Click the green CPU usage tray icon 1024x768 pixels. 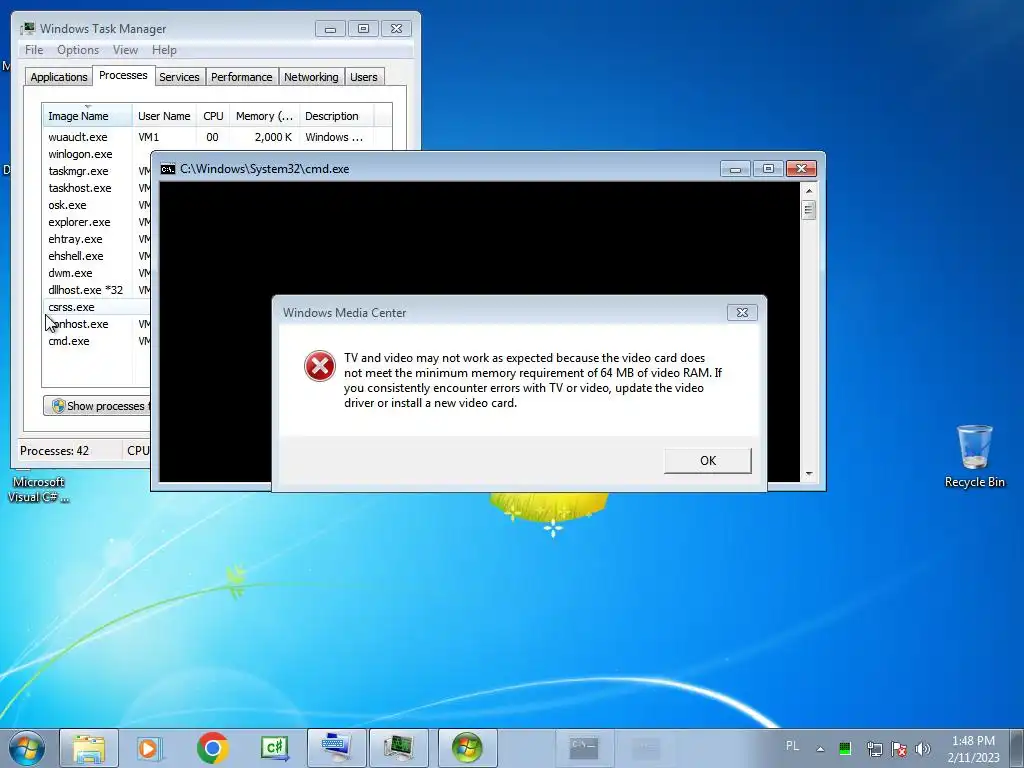845,748
